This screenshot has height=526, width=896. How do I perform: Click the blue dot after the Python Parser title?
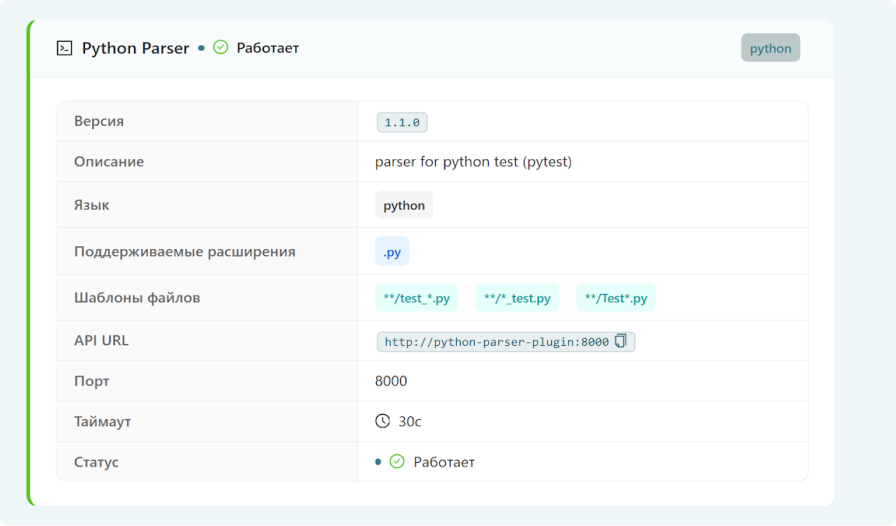(201, 48)
